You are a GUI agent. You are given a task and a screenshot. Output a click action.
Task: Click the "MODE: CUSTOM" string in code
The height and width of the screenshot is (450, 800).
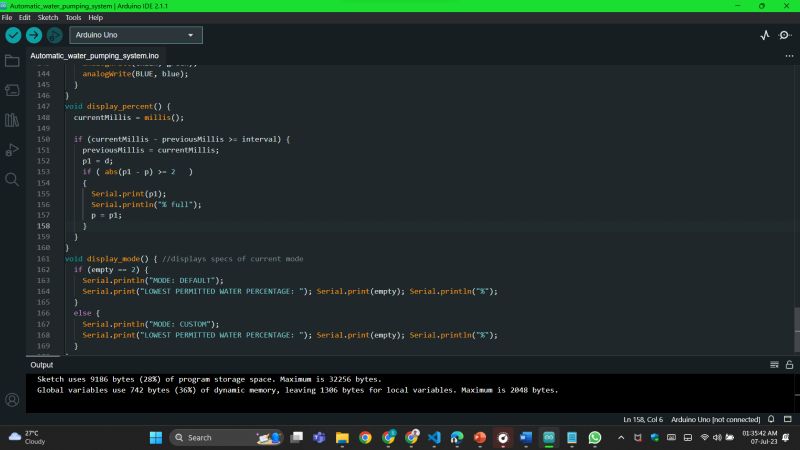pyautogui.click(x=179, y=324)
